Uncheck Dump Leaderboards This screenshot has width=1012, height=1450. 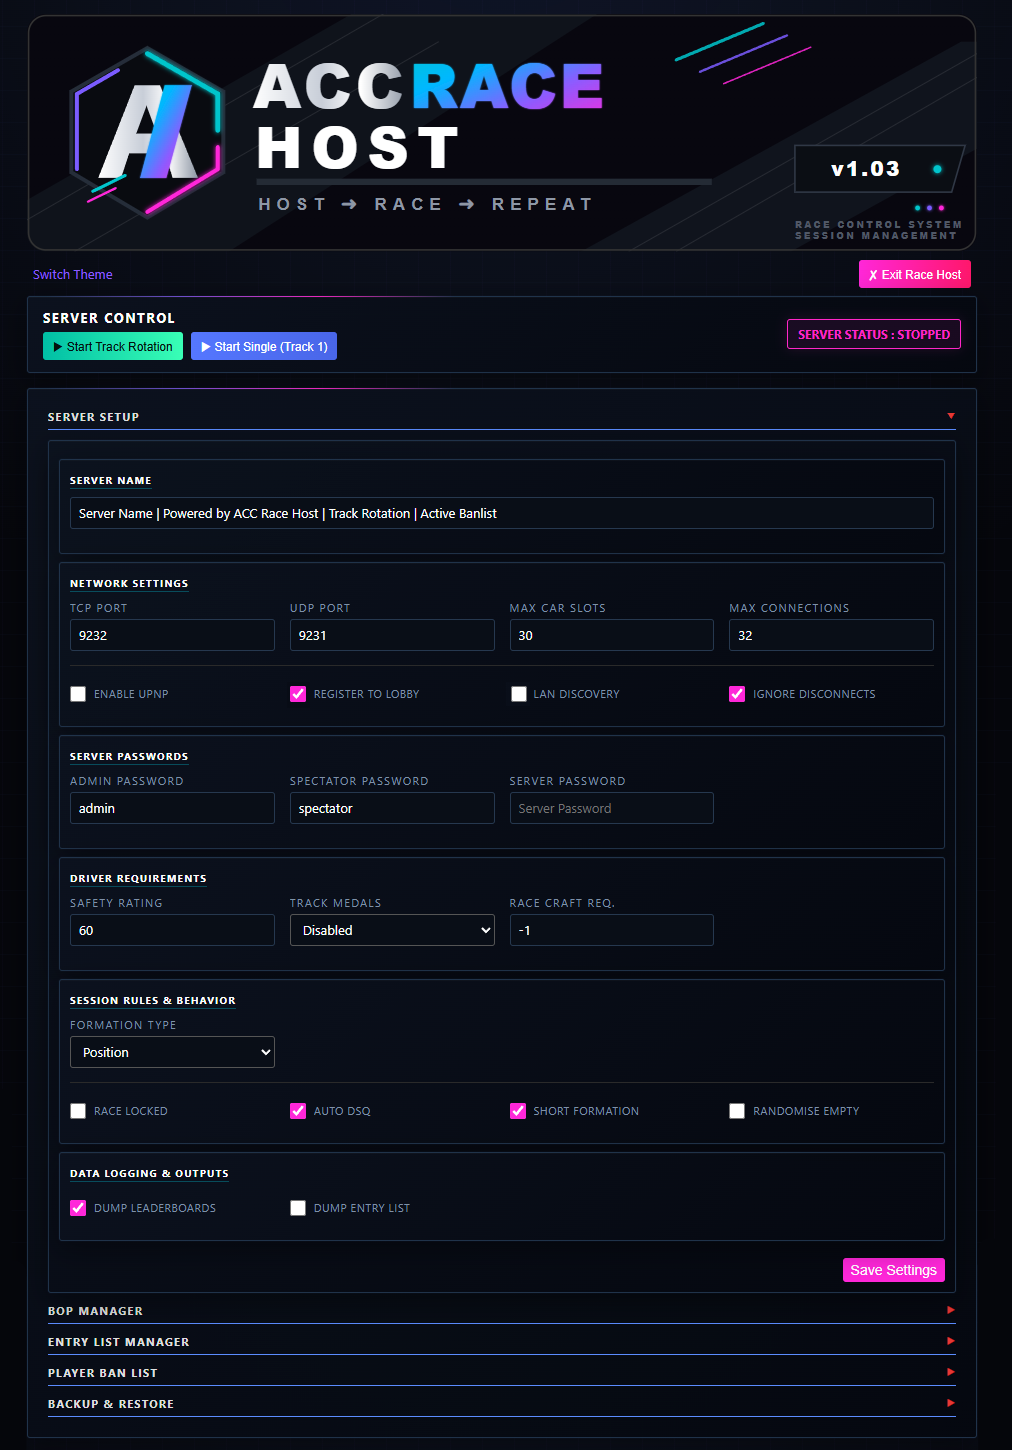78,1208
